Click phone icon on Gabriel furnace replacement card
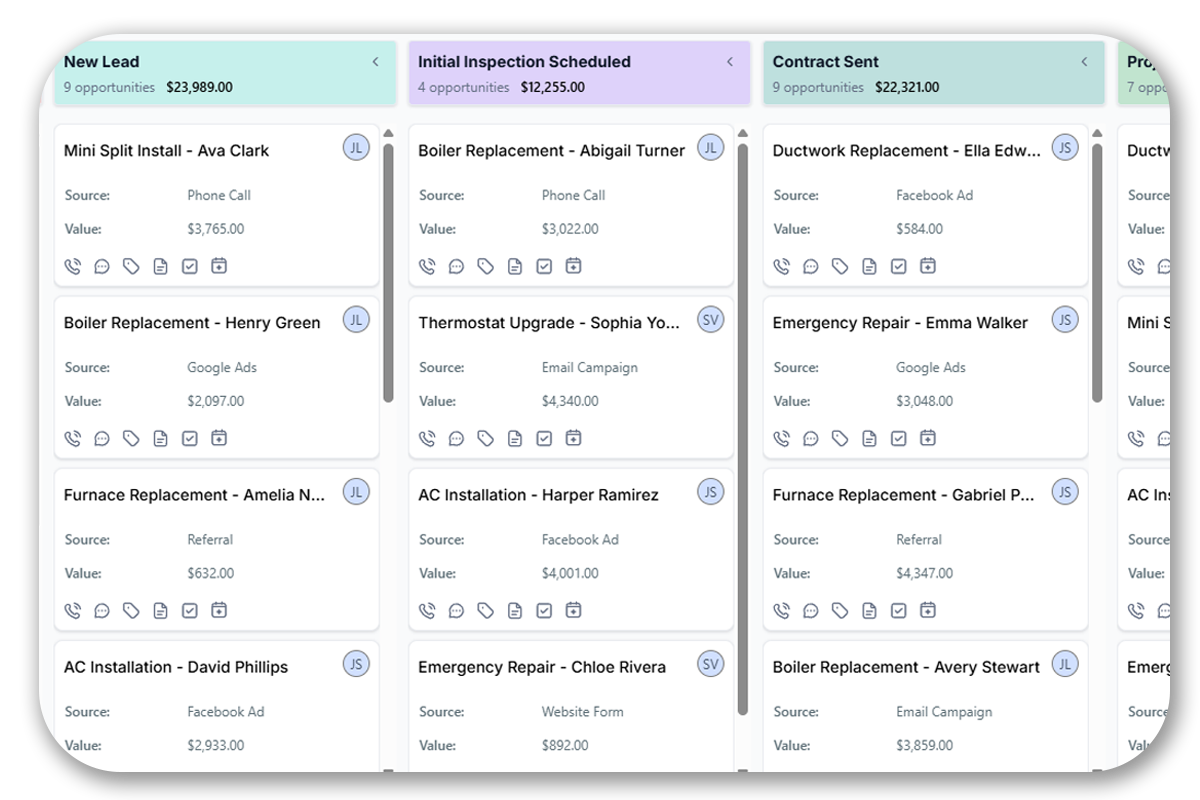The image size is (1200, 800). (781, 610)
